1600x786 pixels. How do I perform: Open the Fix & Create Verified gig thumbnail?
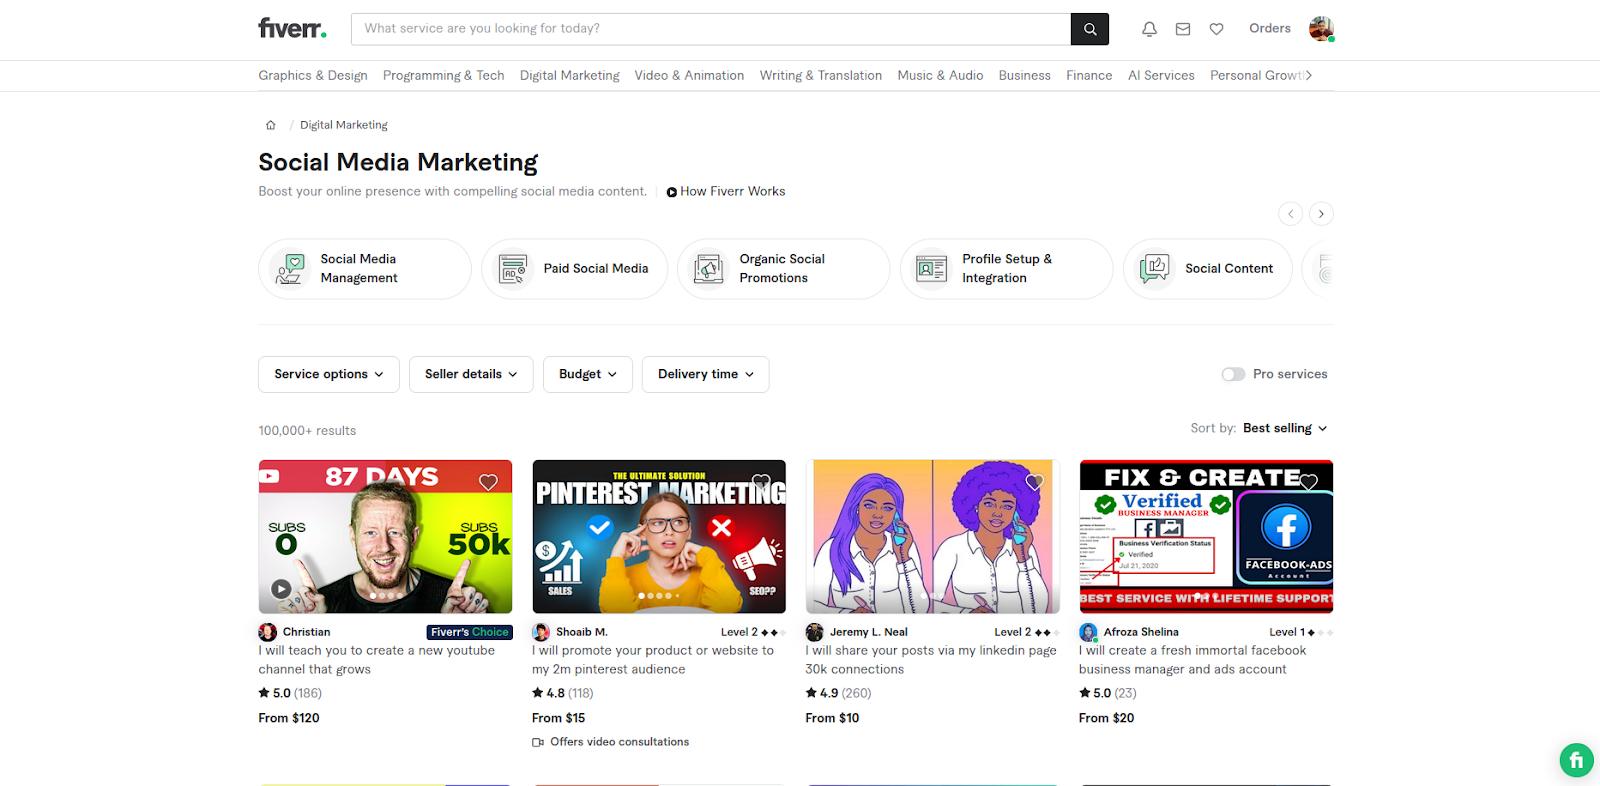(1206, 537)
